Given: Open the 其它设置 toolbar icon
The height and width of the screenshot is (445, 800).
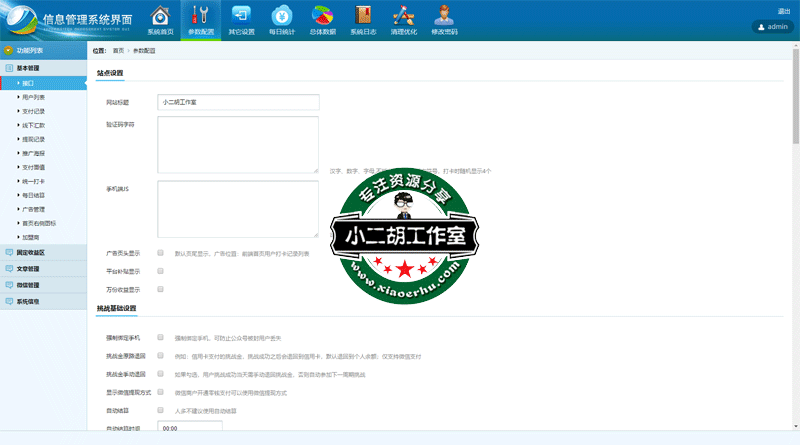Looking at the screenshot, I should point(241,15).
